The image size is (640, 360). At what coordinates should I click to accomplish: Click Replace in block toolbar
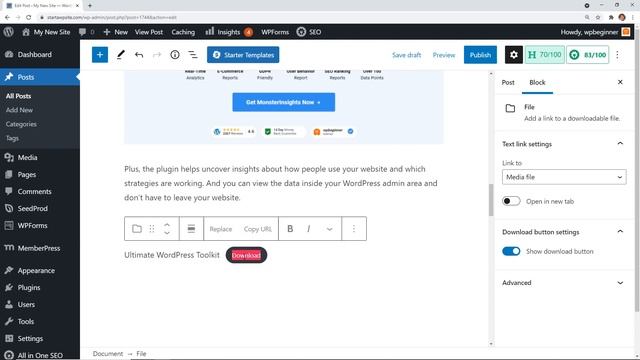(221, 229)
